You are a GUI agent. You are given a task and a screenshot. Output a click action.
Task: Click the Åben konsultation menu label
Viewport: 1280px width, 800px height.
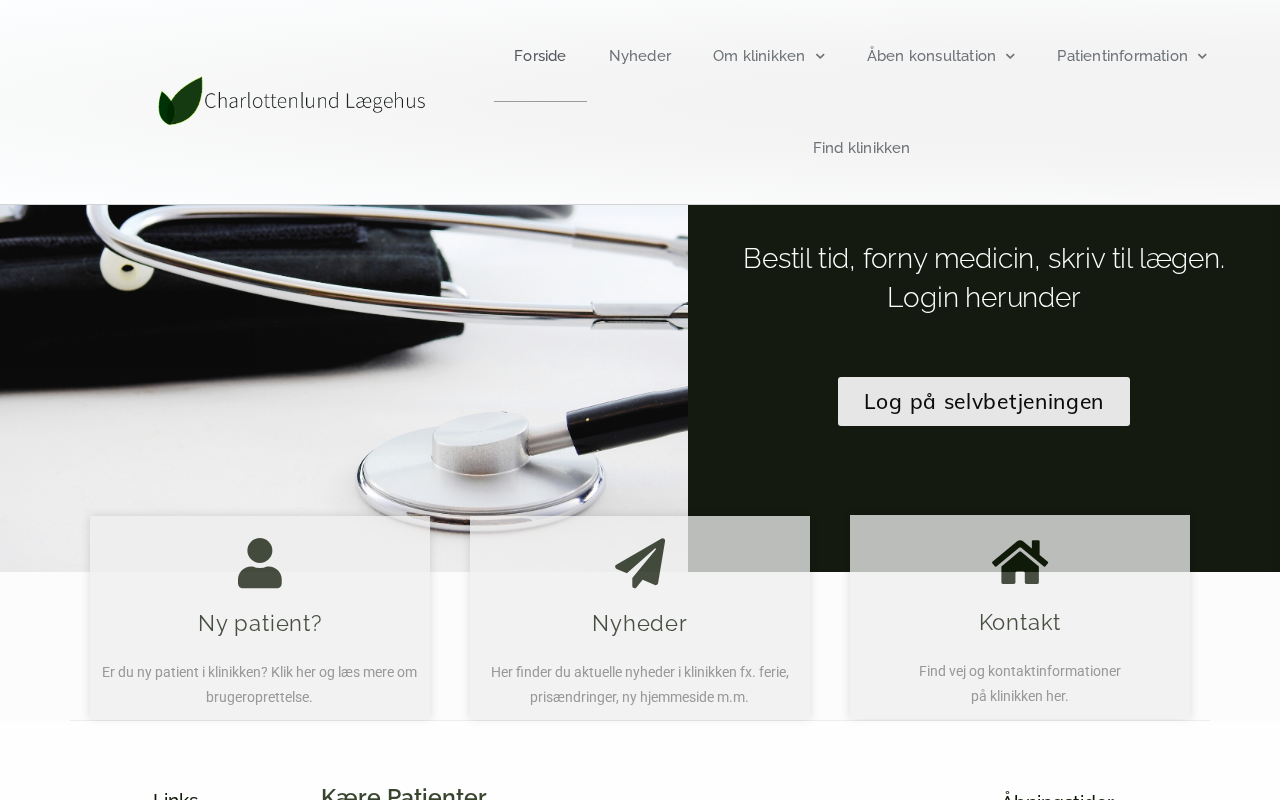point(931,56)
